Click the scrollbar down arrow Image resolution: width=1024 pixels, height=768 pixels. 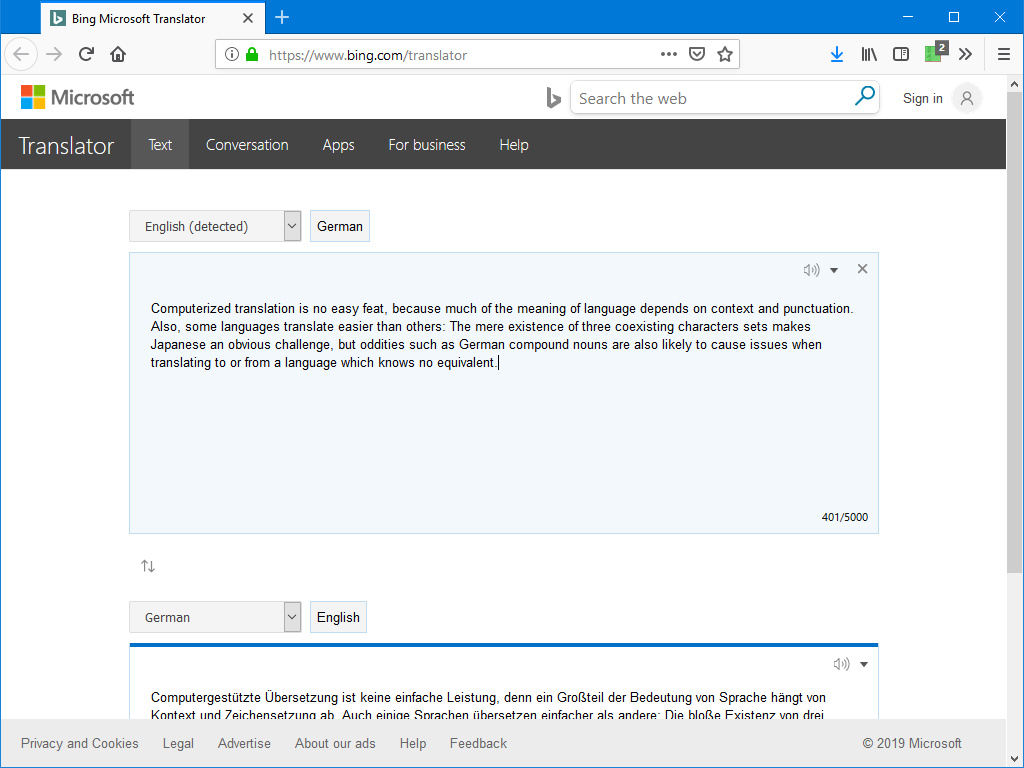(1014, 759)
